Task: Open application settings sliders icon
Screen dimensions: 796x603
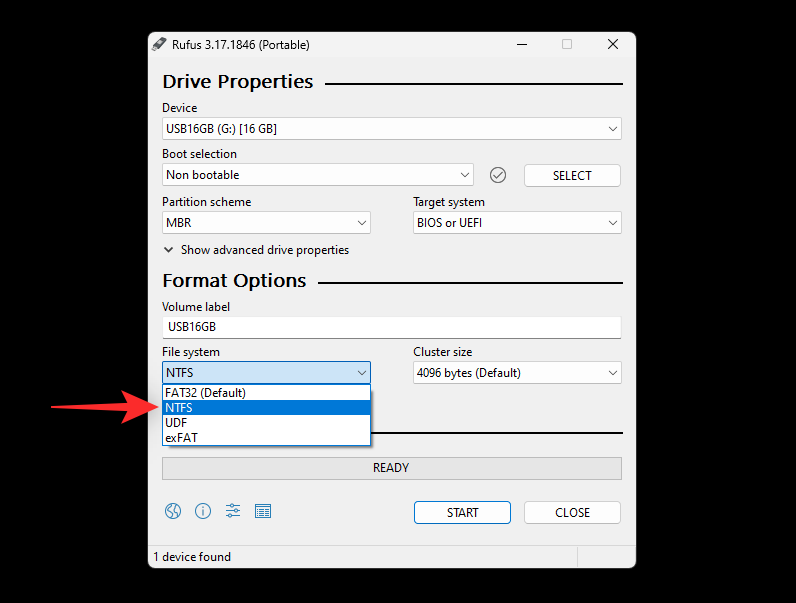Action: pos(233,511)
